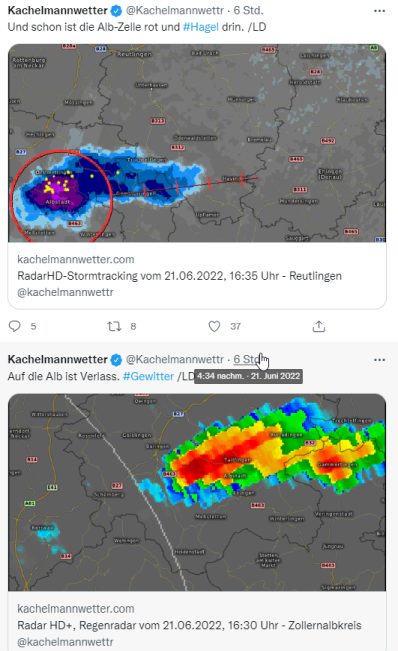The image size is (398, 651).
Task: Open the #Gewitter hashtag link
Action: [148, 376]
